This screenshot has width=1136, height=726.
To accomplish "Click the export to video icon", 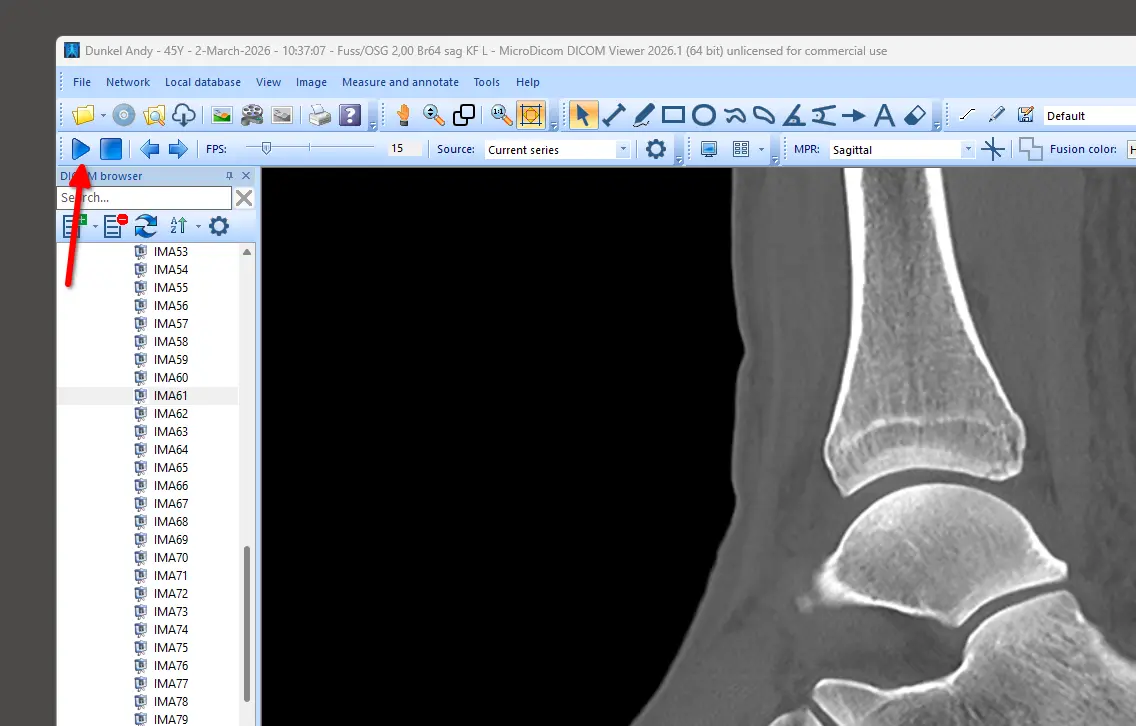I will [251, 115].
